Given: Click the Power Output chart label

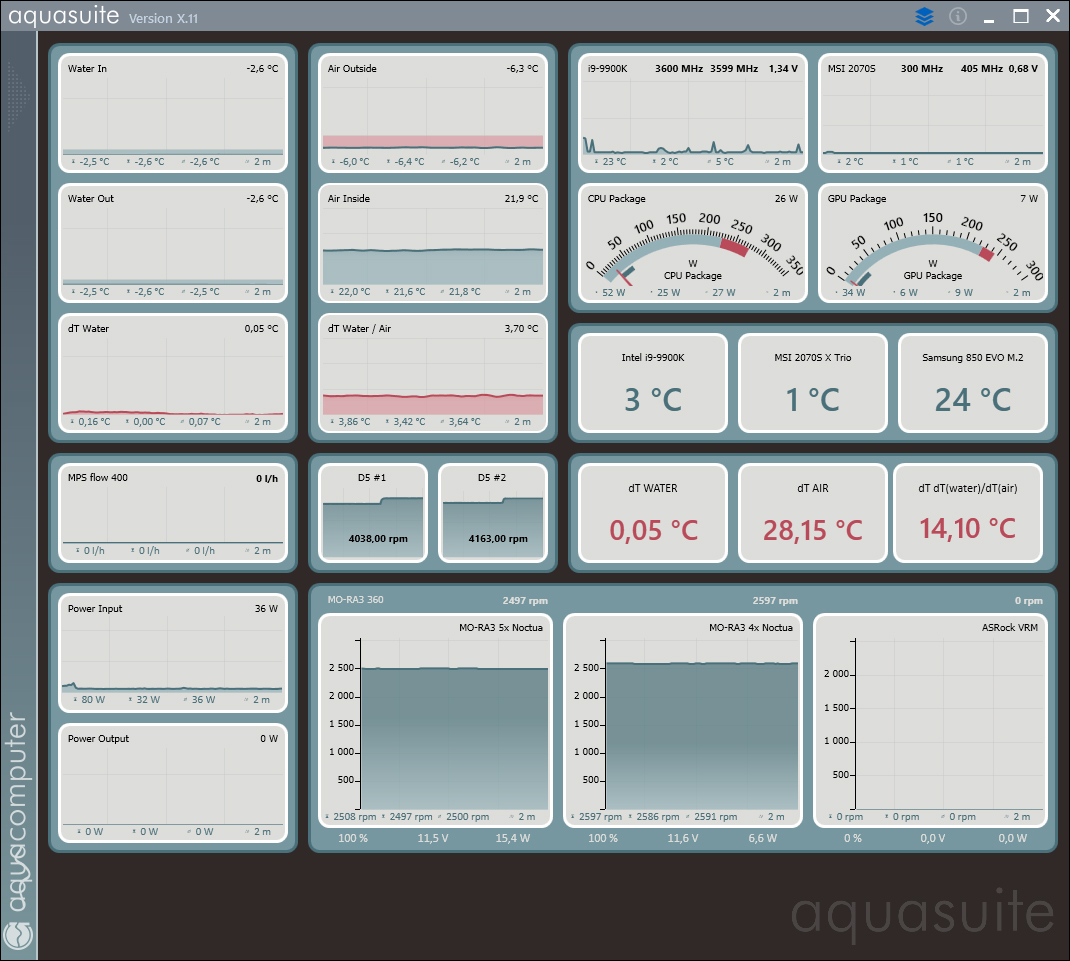Looking at the screenshot, I should pyautogui.click(x=98, y=738).
